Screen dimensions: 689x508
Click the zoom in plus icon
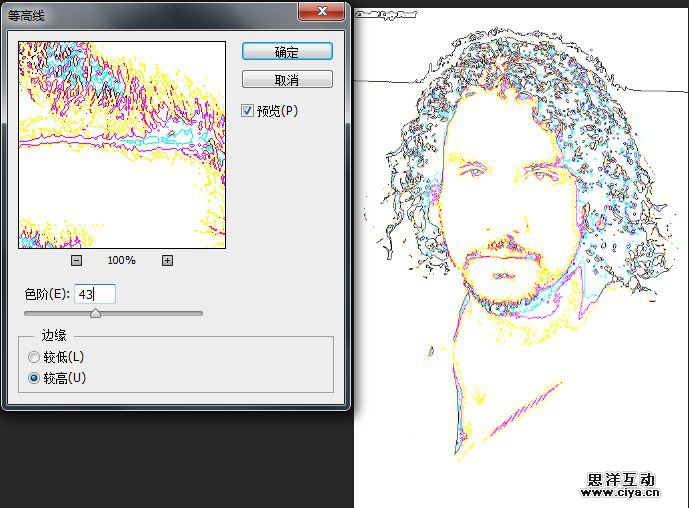point(167,260)
